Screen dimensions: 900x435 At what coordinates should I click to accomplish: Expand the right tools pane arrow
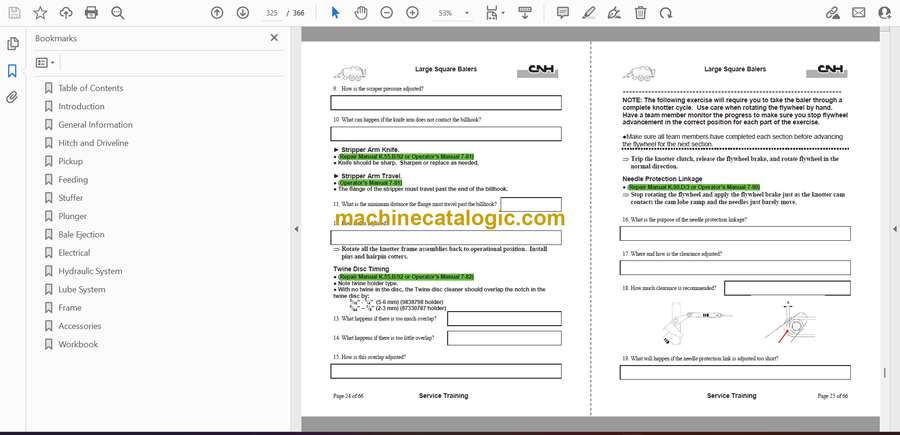(894, 229)
